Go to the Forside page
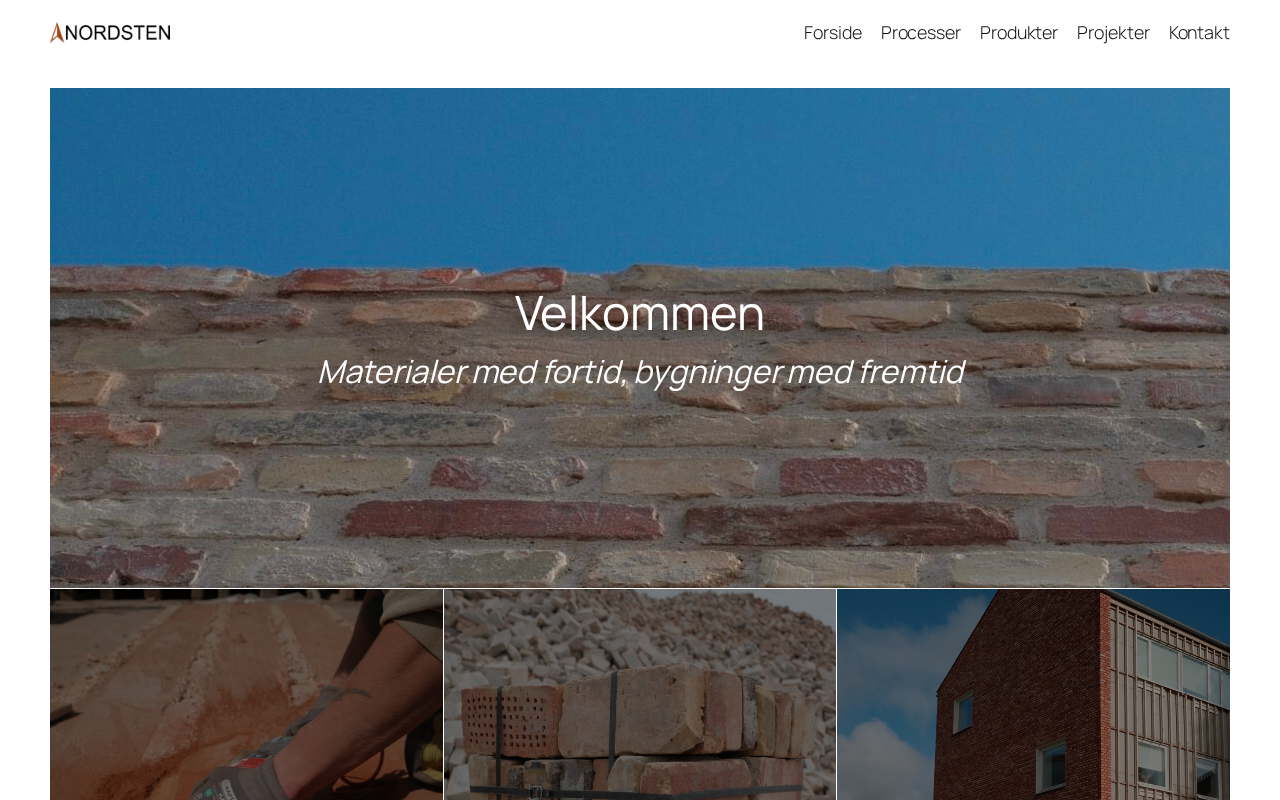Screen dimensions: 1280x800 point(832,33)
